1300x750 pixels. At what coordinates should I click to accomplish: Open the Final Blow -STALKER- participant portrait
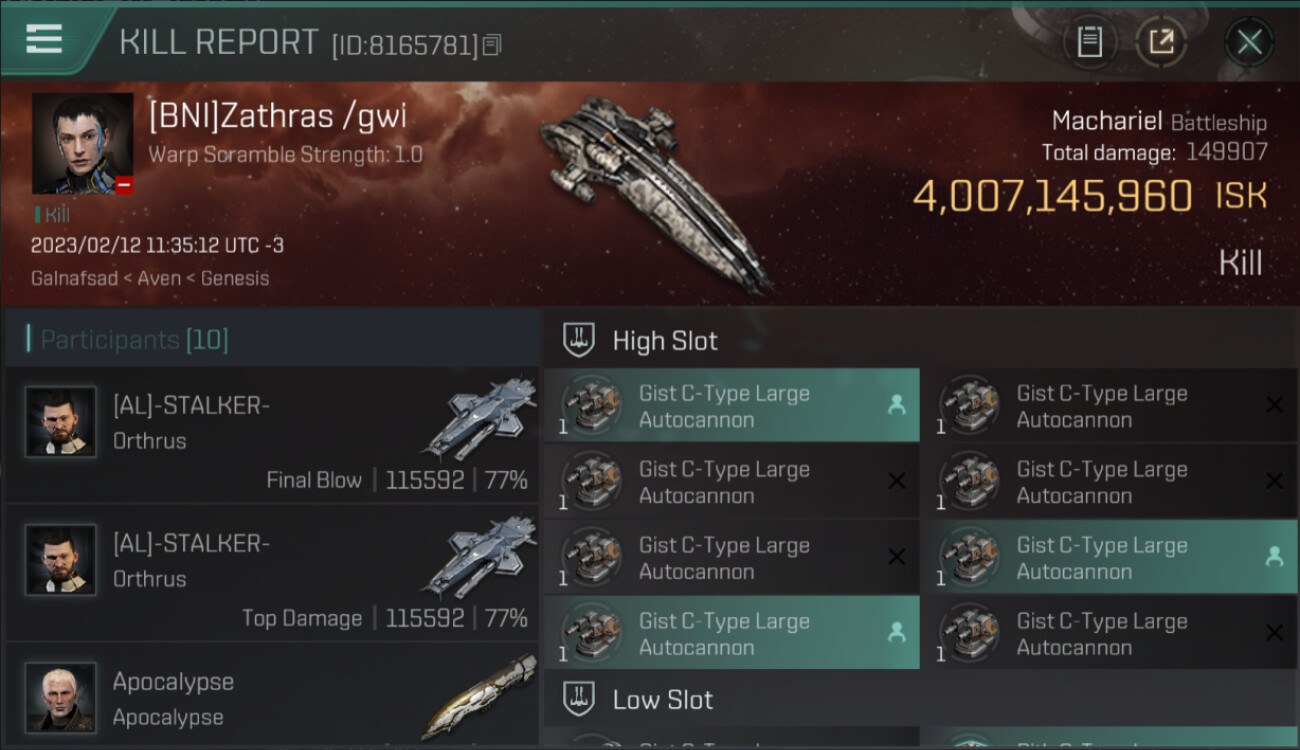coord(61,422)
